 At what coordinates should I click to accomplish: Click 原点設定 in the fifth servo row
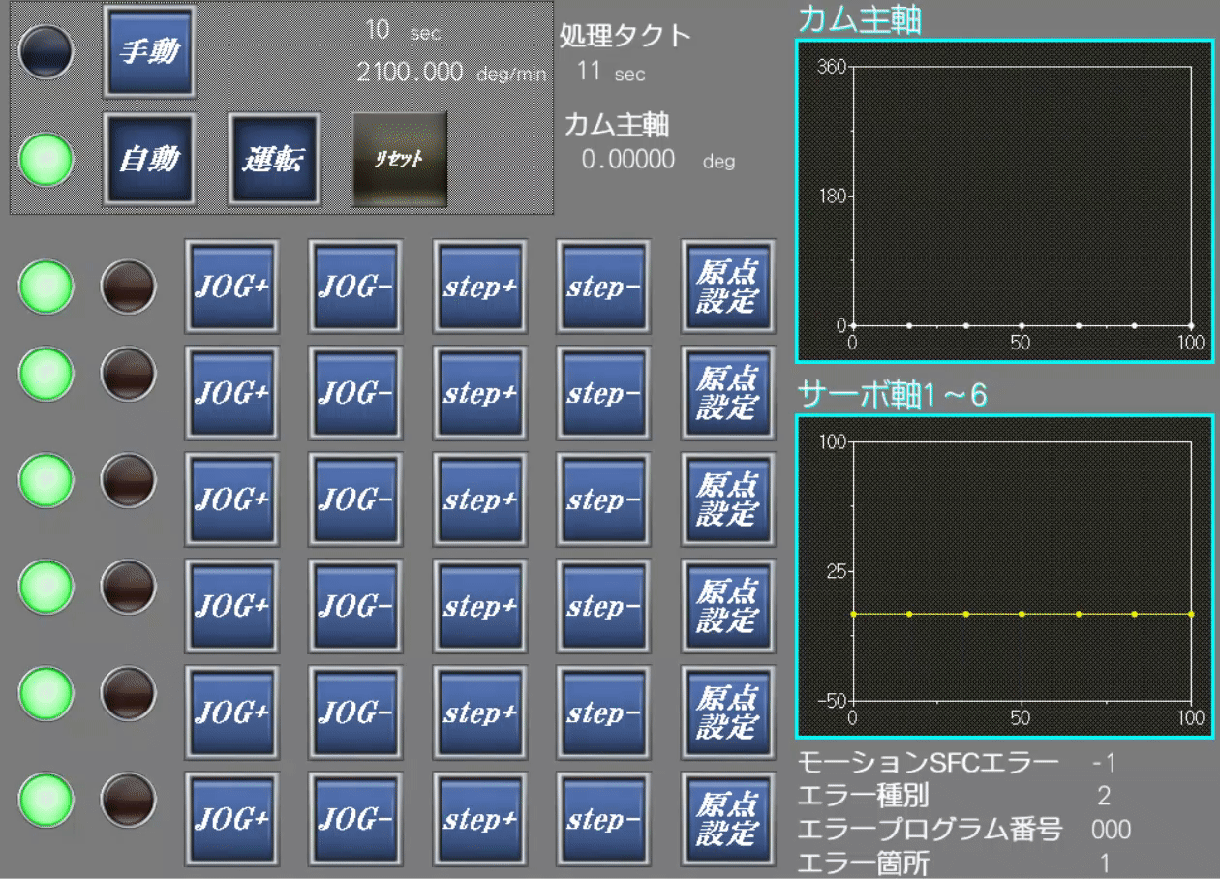click(x=728, y=713)
